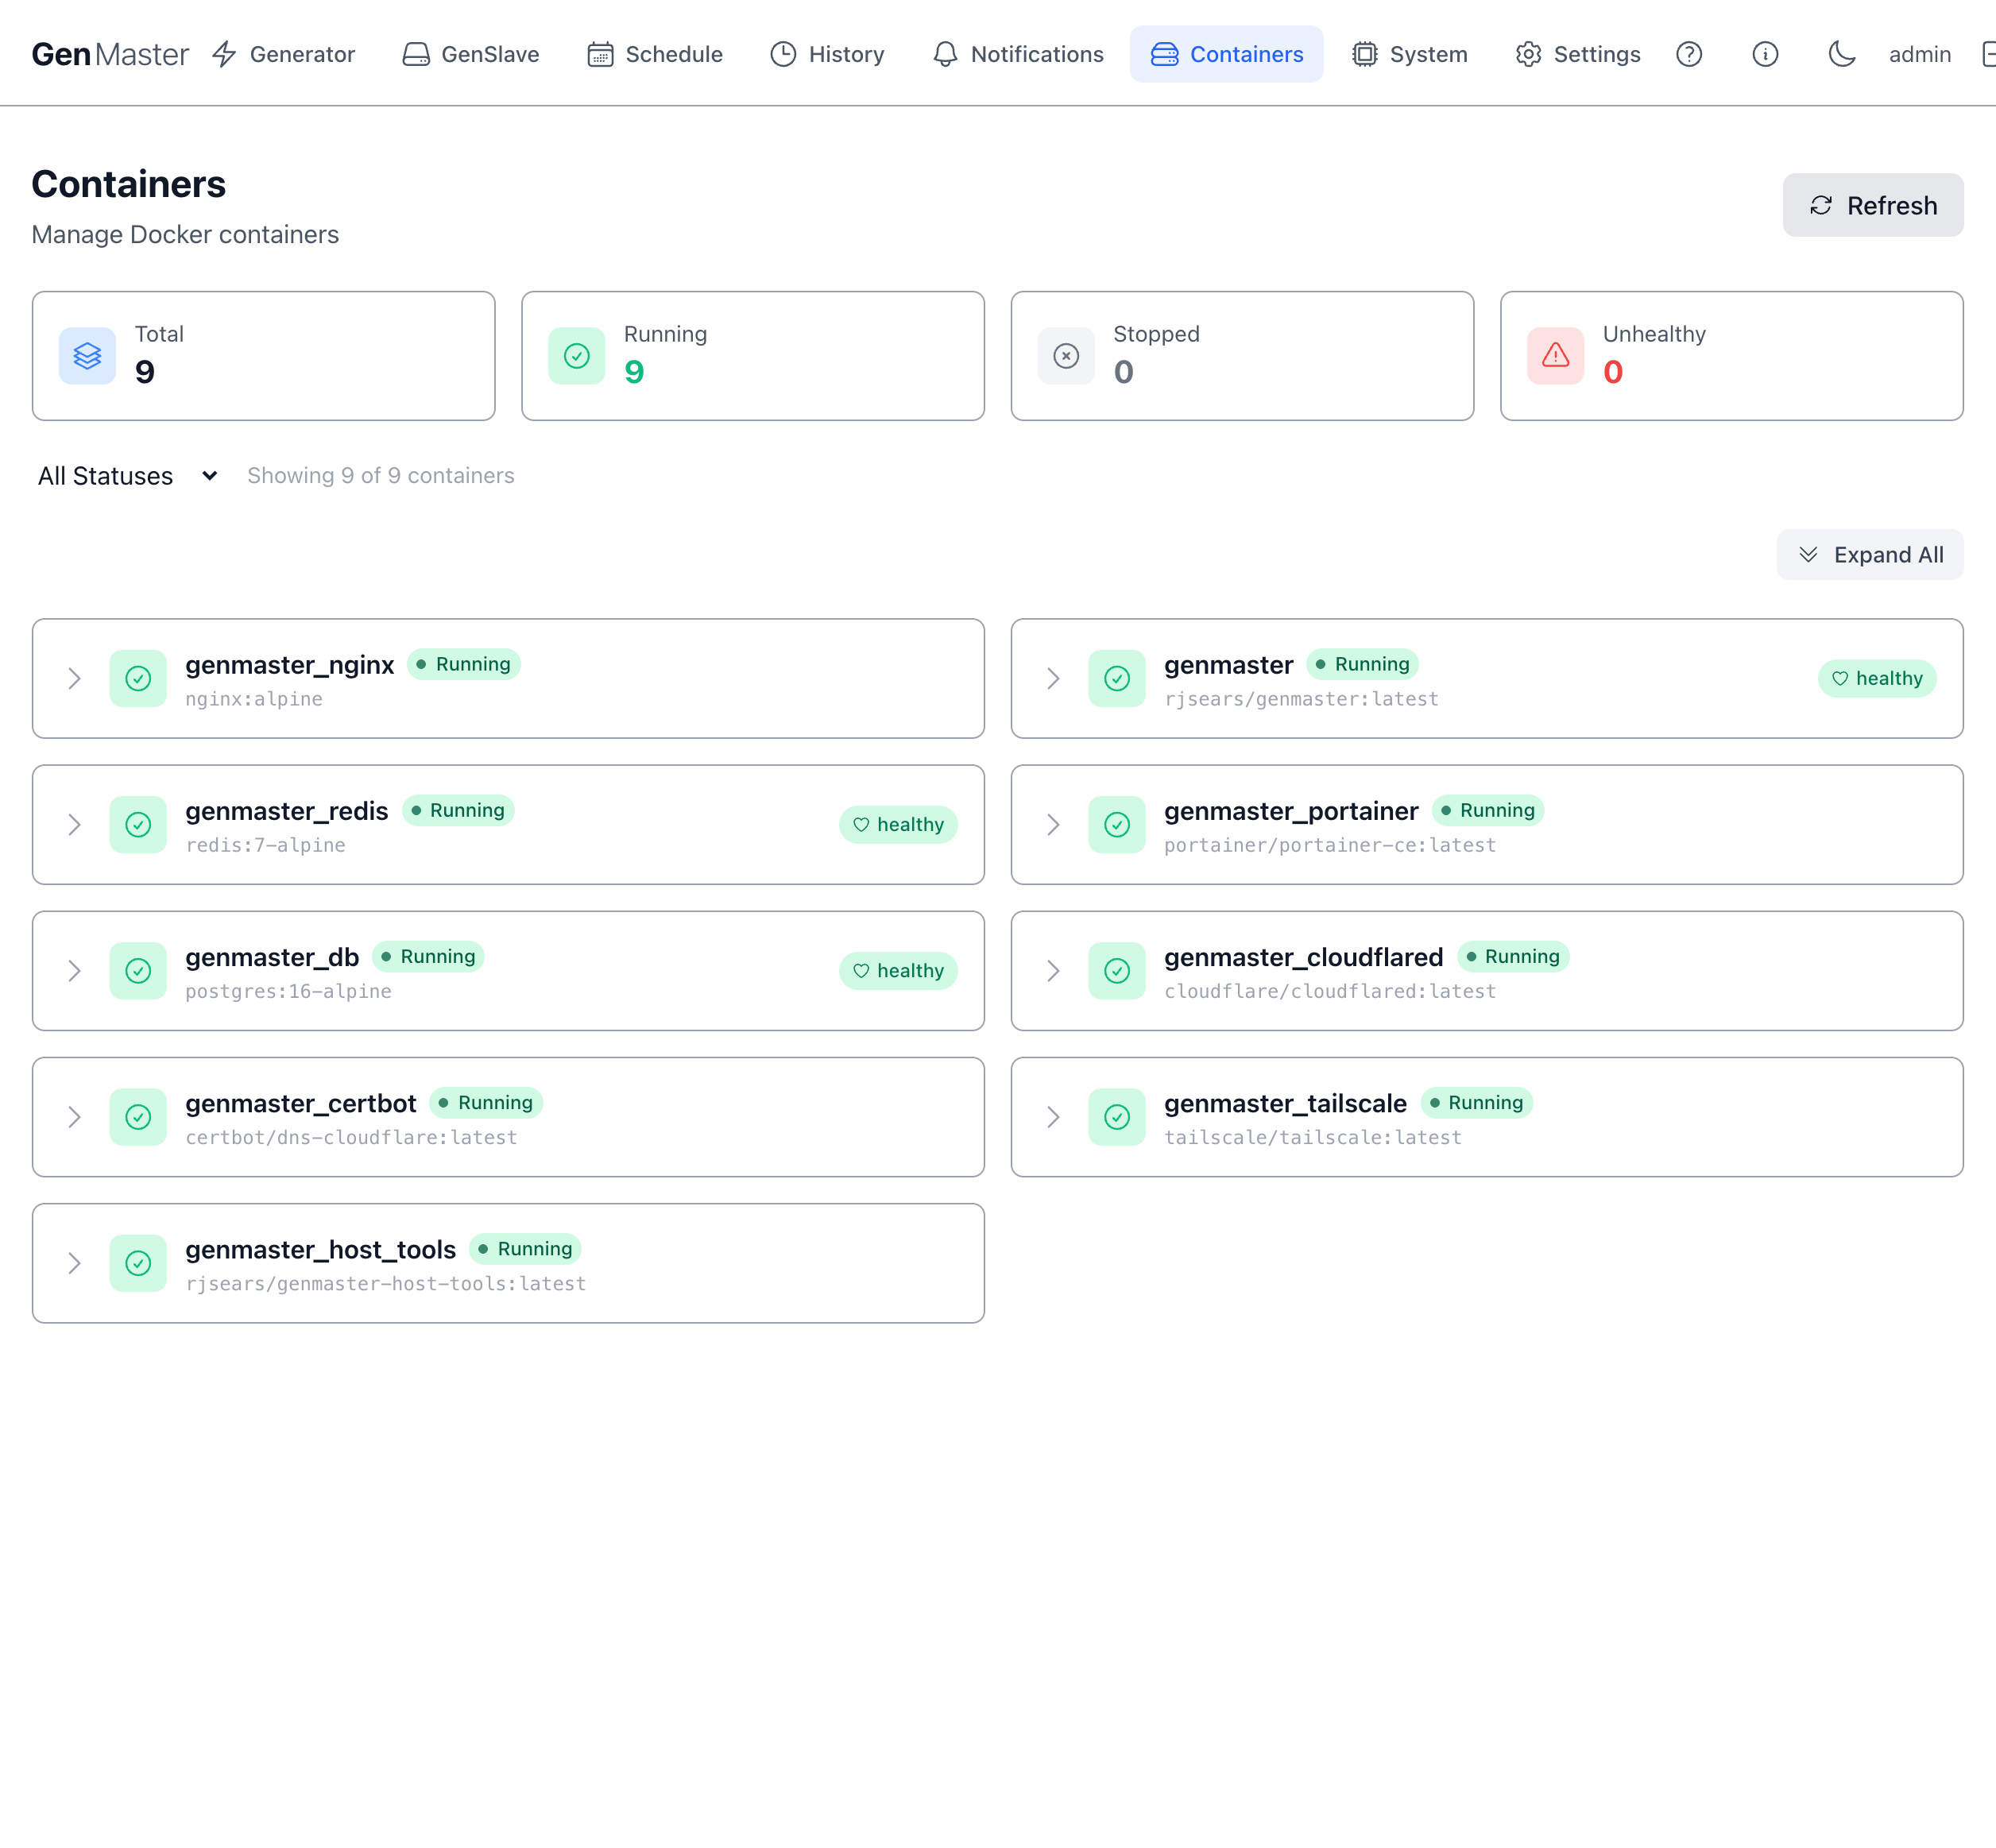Click genmaster_db status check icon
1996x1848 pixels.
[138, 971]
